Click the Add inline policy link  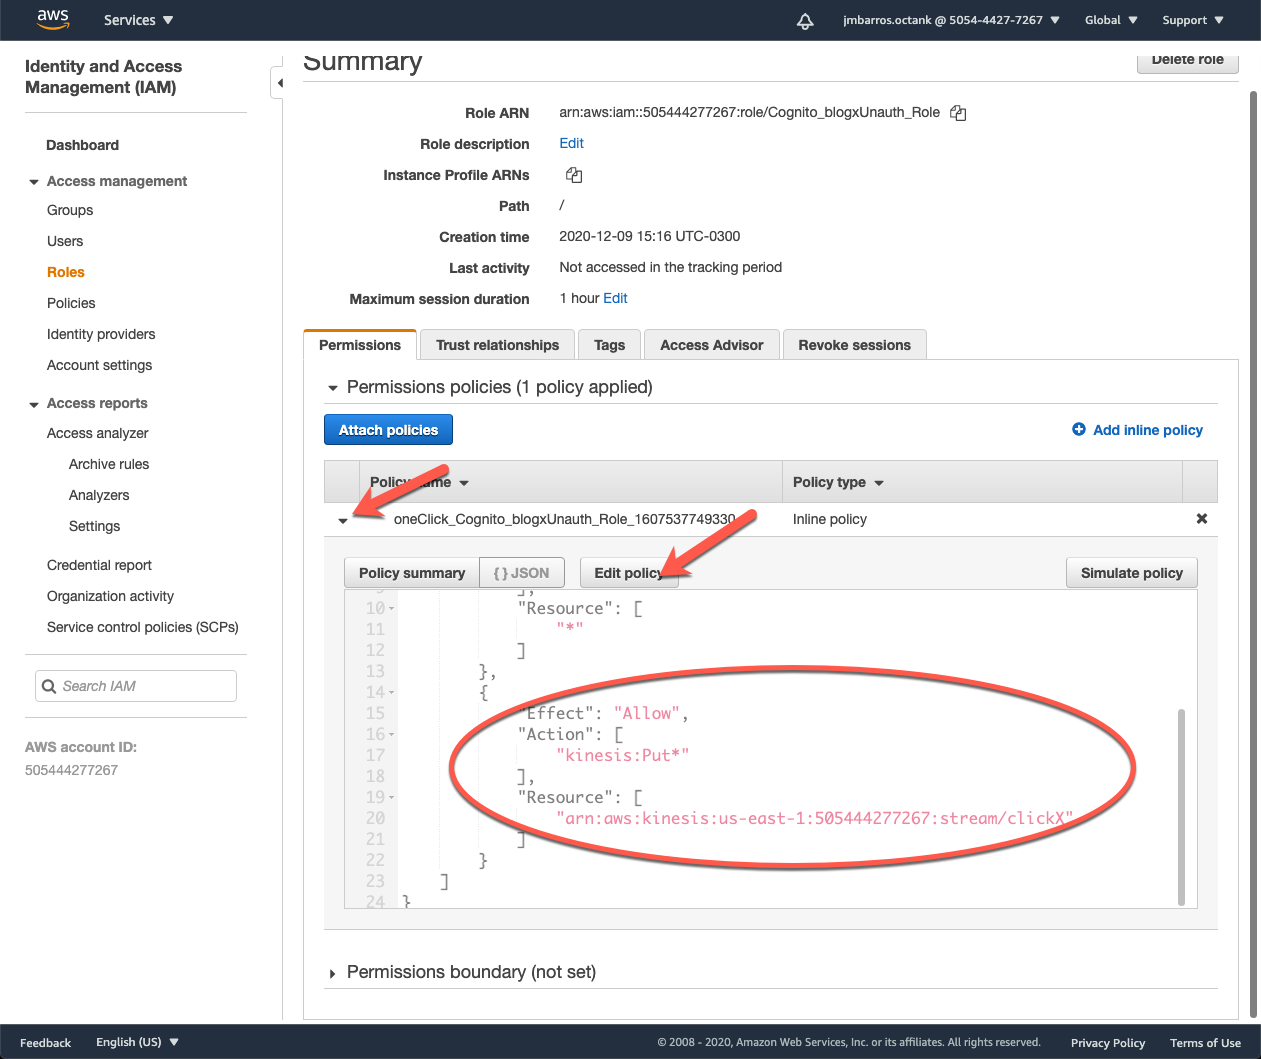(1147, 430)
